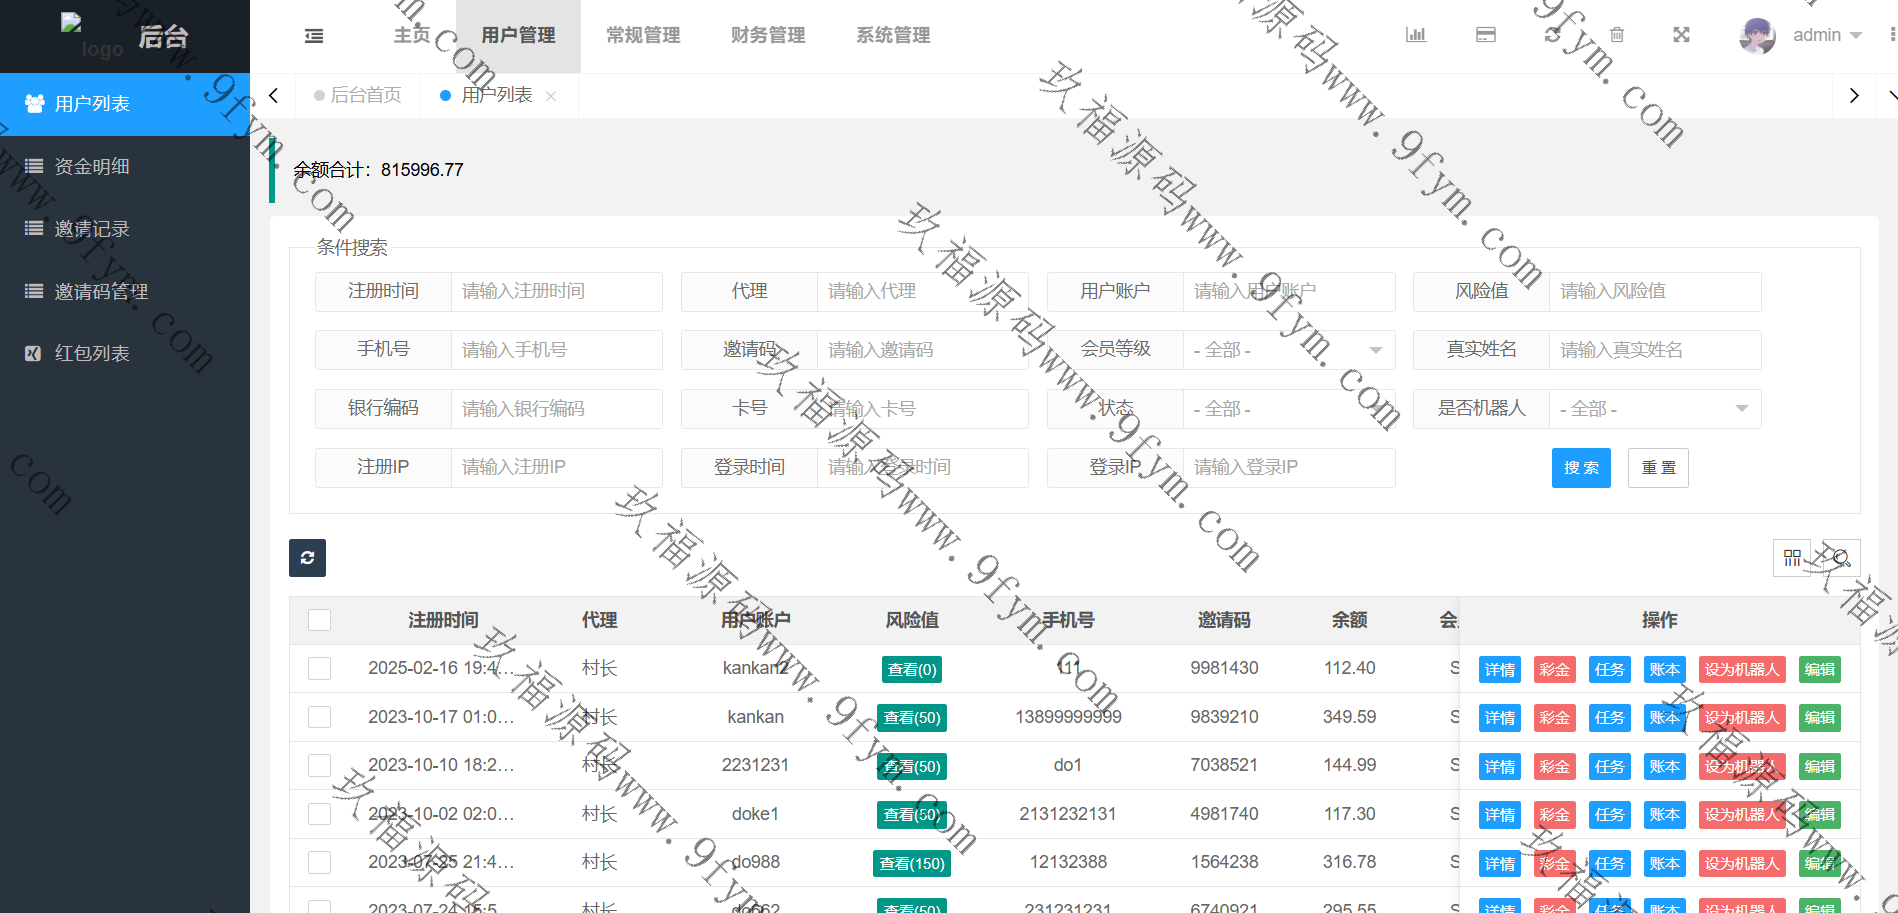
Task: Close the 用户列表 tab with the x icon
Action: point(551,96)
